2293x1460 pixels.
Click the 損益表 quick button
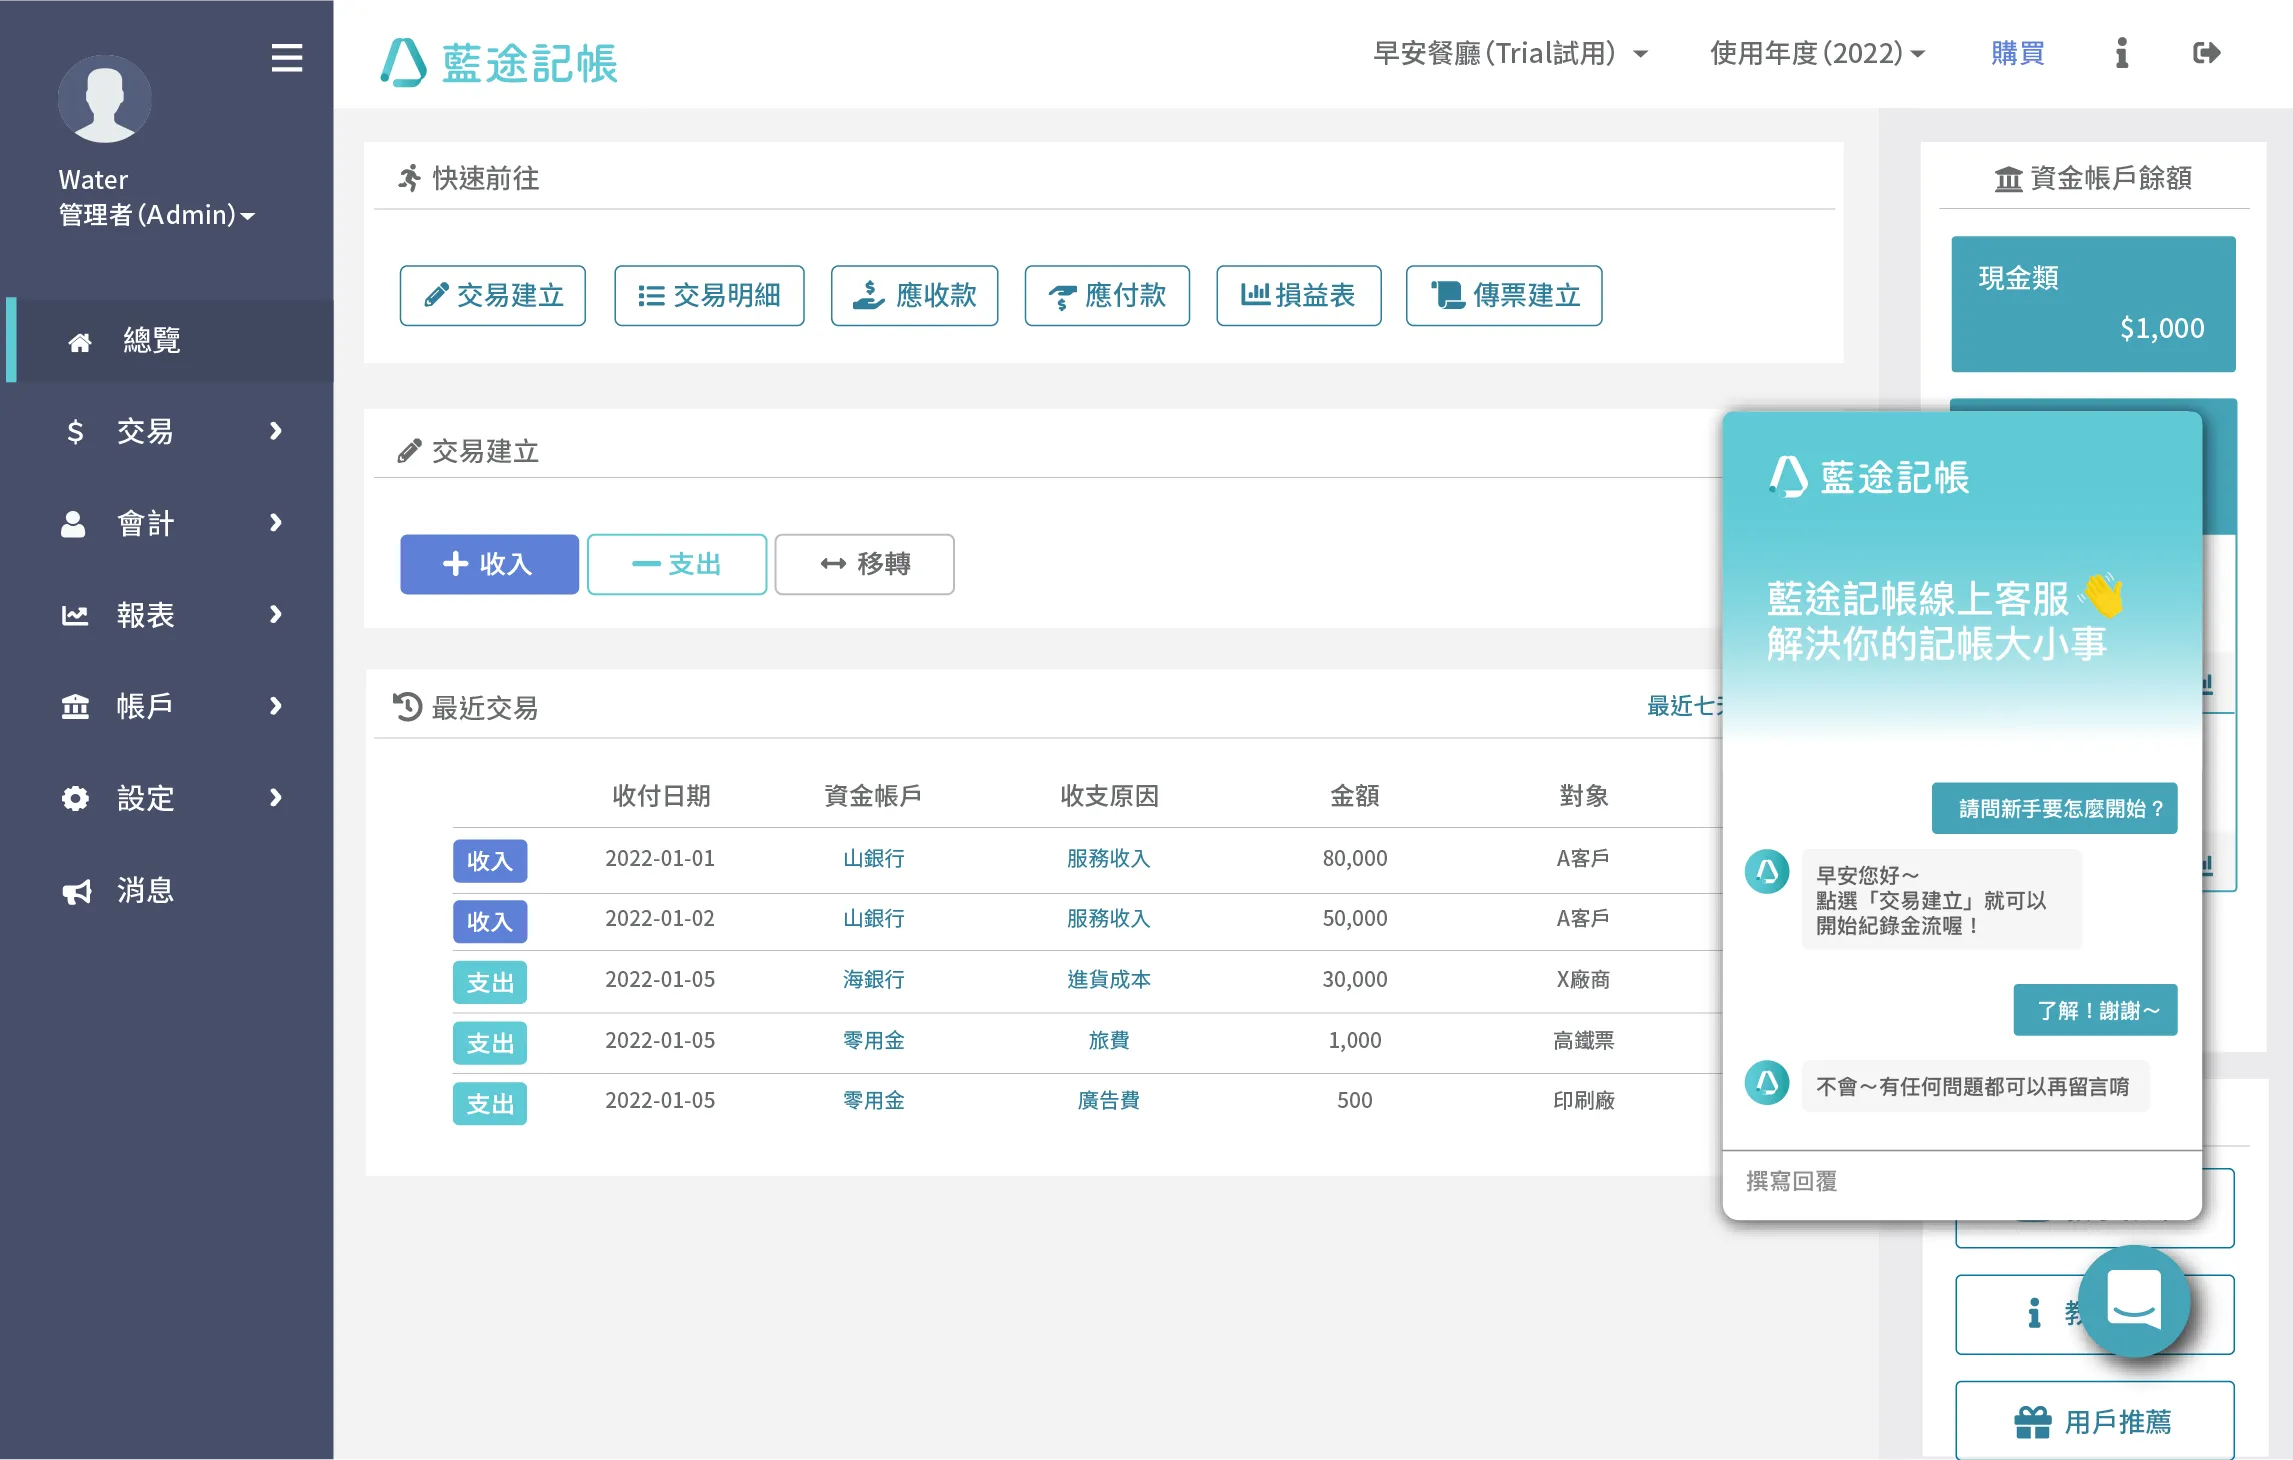pos(1298,295)
